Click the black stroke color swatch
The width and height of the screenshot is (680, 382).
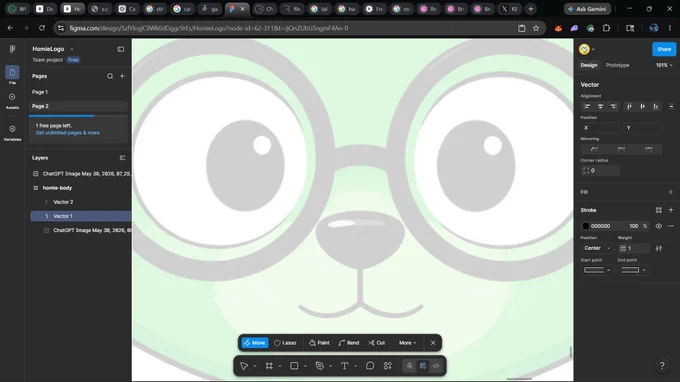pos(586,226)
